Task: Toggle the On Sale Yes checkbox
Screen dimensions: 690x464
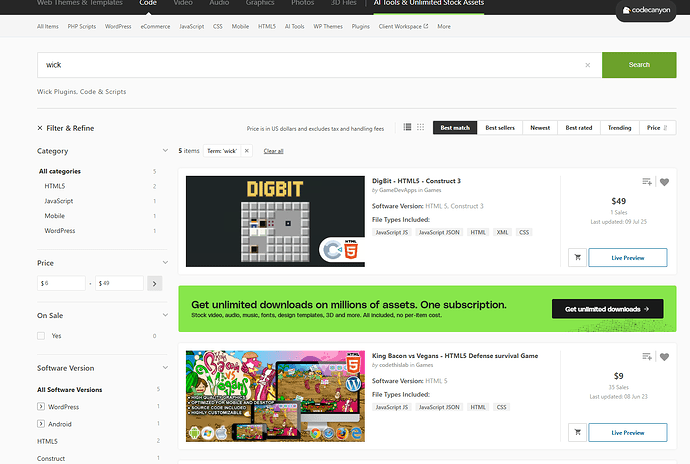Action: (x=41, y=336)
